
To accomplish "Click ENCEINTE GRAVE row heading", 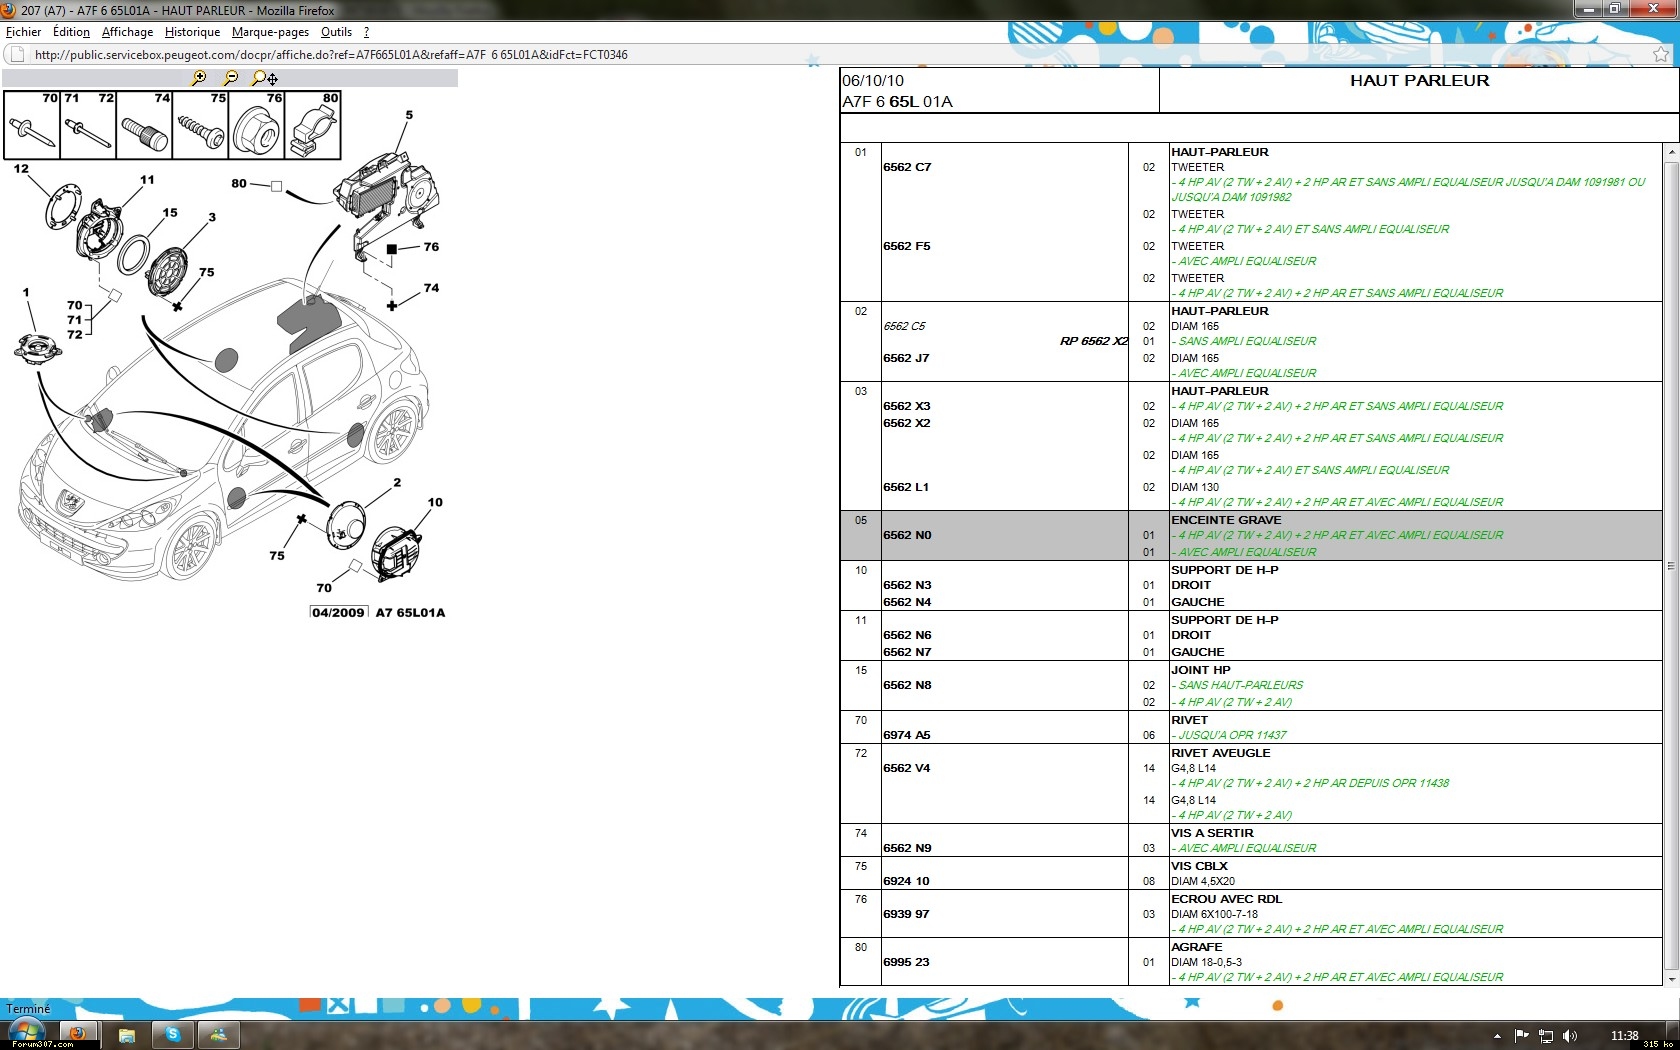I will point(1226,520).
